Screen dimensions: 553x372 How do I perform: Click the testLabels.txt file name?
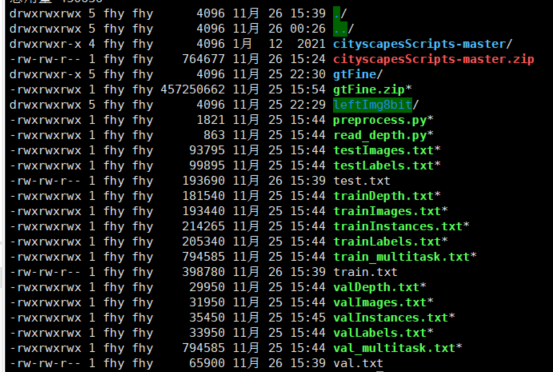pos(383,165)
